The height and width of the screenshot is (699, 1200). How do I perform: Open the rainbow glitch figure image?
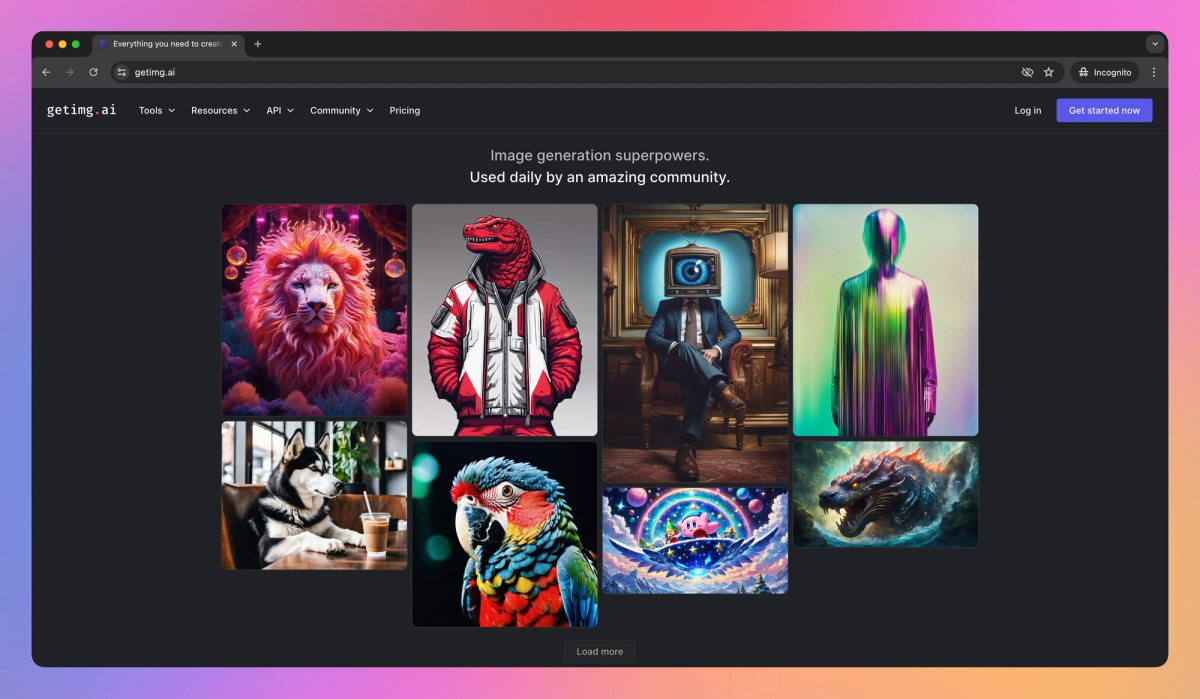[x=885, y=320]
